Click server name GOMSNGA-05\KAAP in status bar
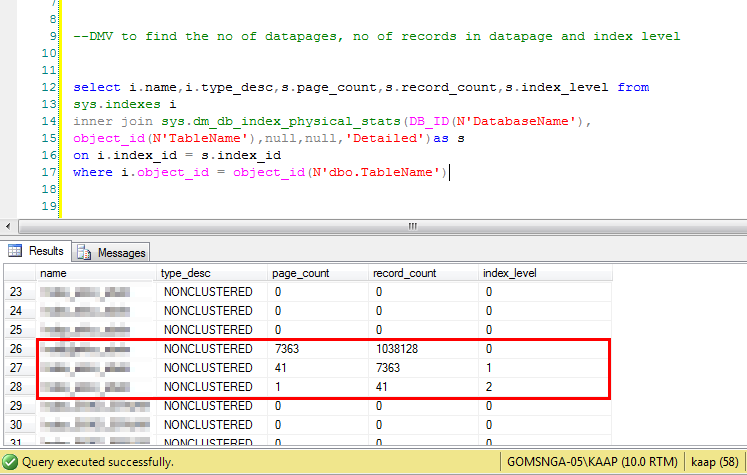 pyautogui.click(x=592, y=462)
